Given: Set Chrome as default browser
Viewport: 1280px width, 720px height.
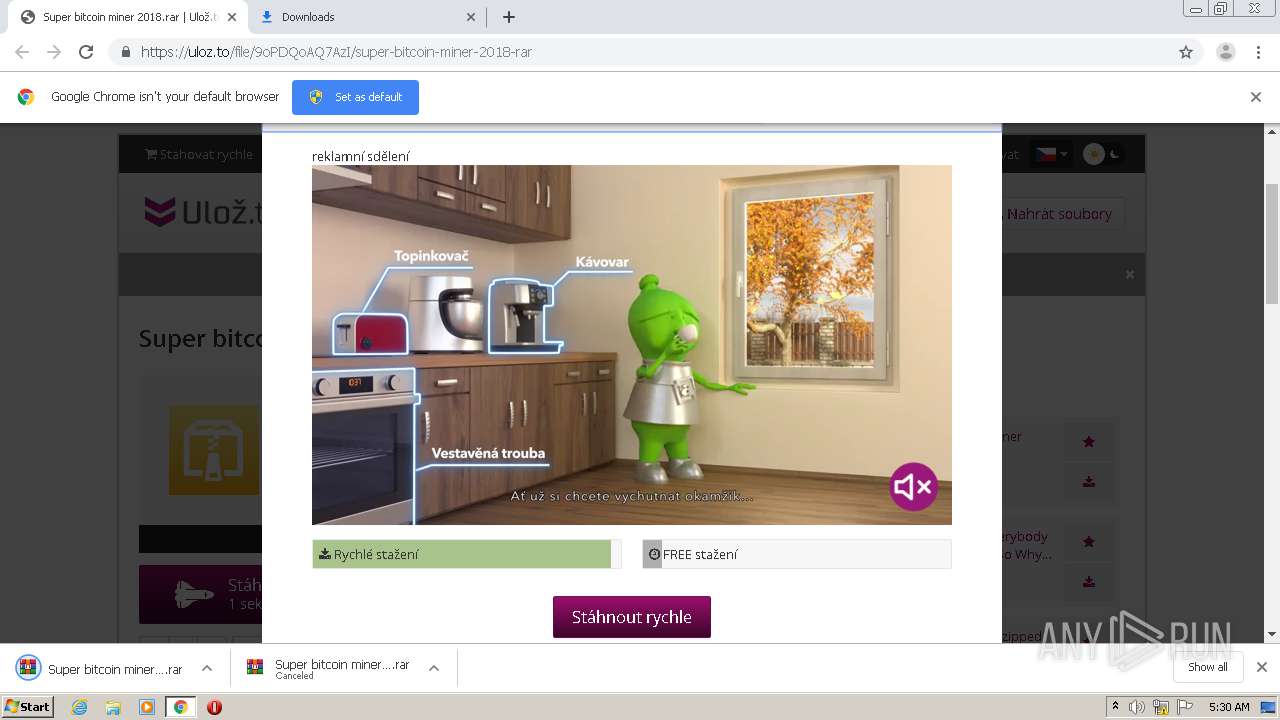Looking at the screenshot, I should pos(355,97).
